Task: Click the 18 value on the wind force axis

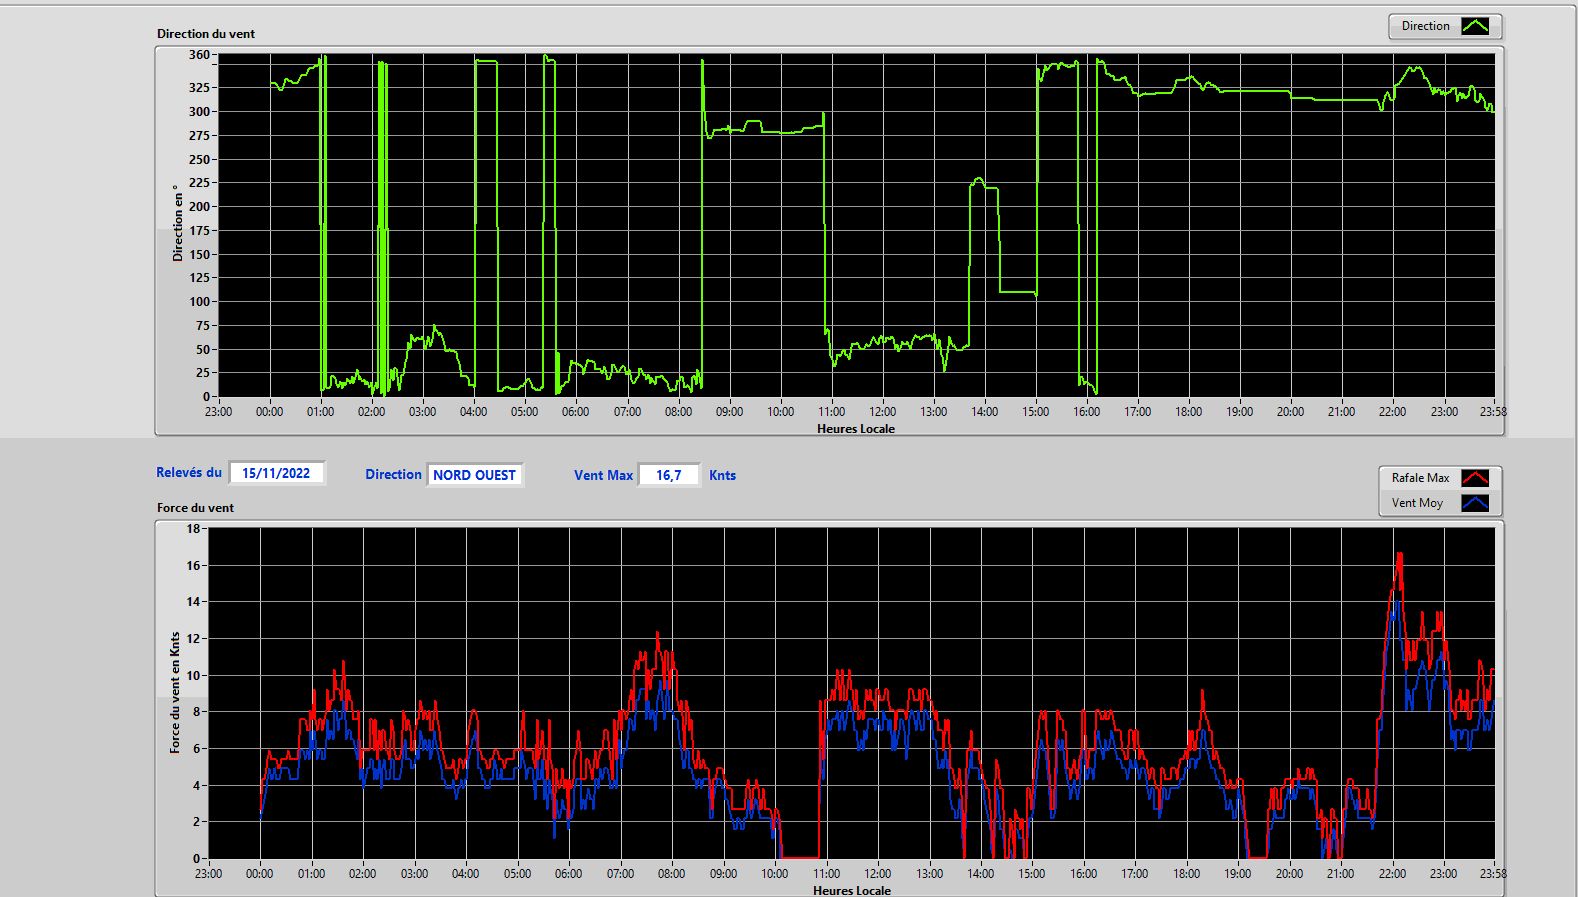Action: (x=193, y=528)
